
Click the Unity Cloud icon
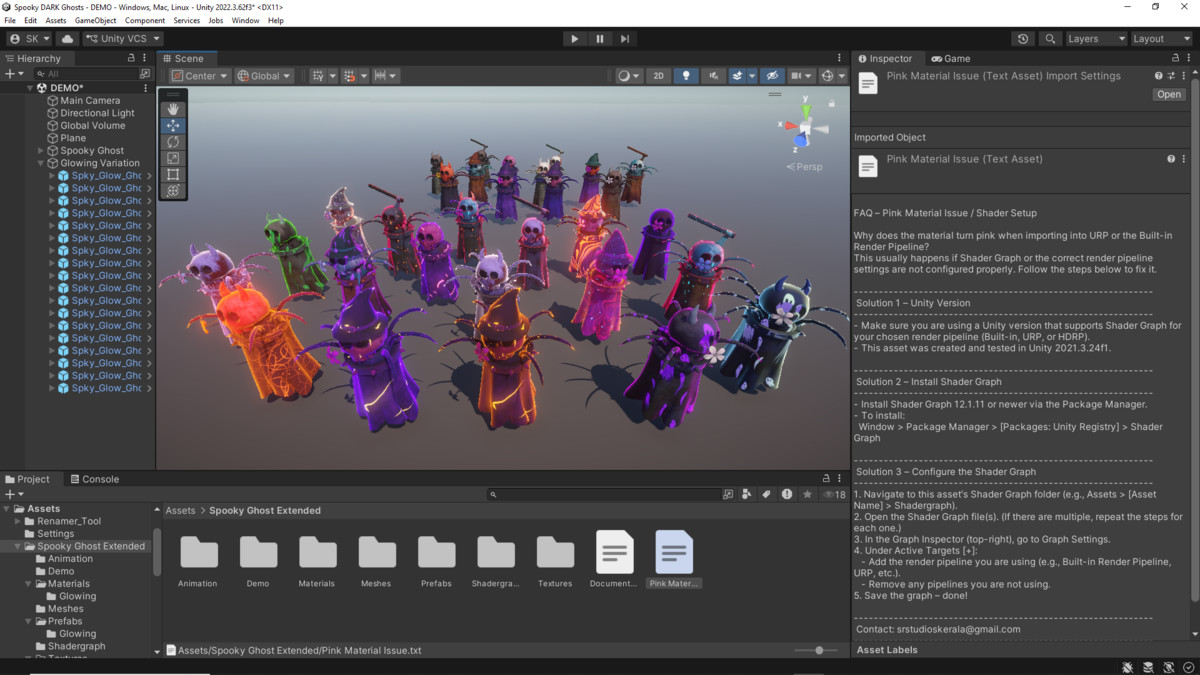click(x=68, y=39)
